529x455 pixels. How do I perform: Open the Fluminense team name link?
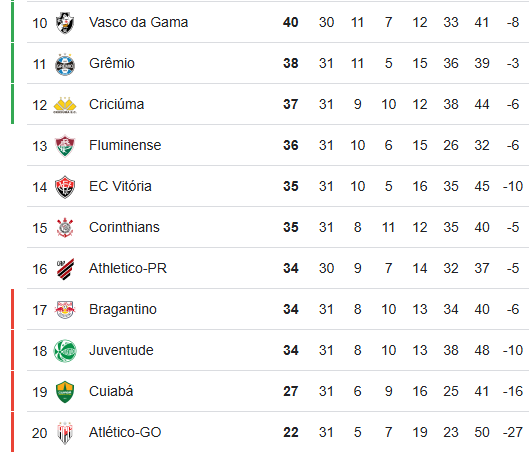coord(125,145)
